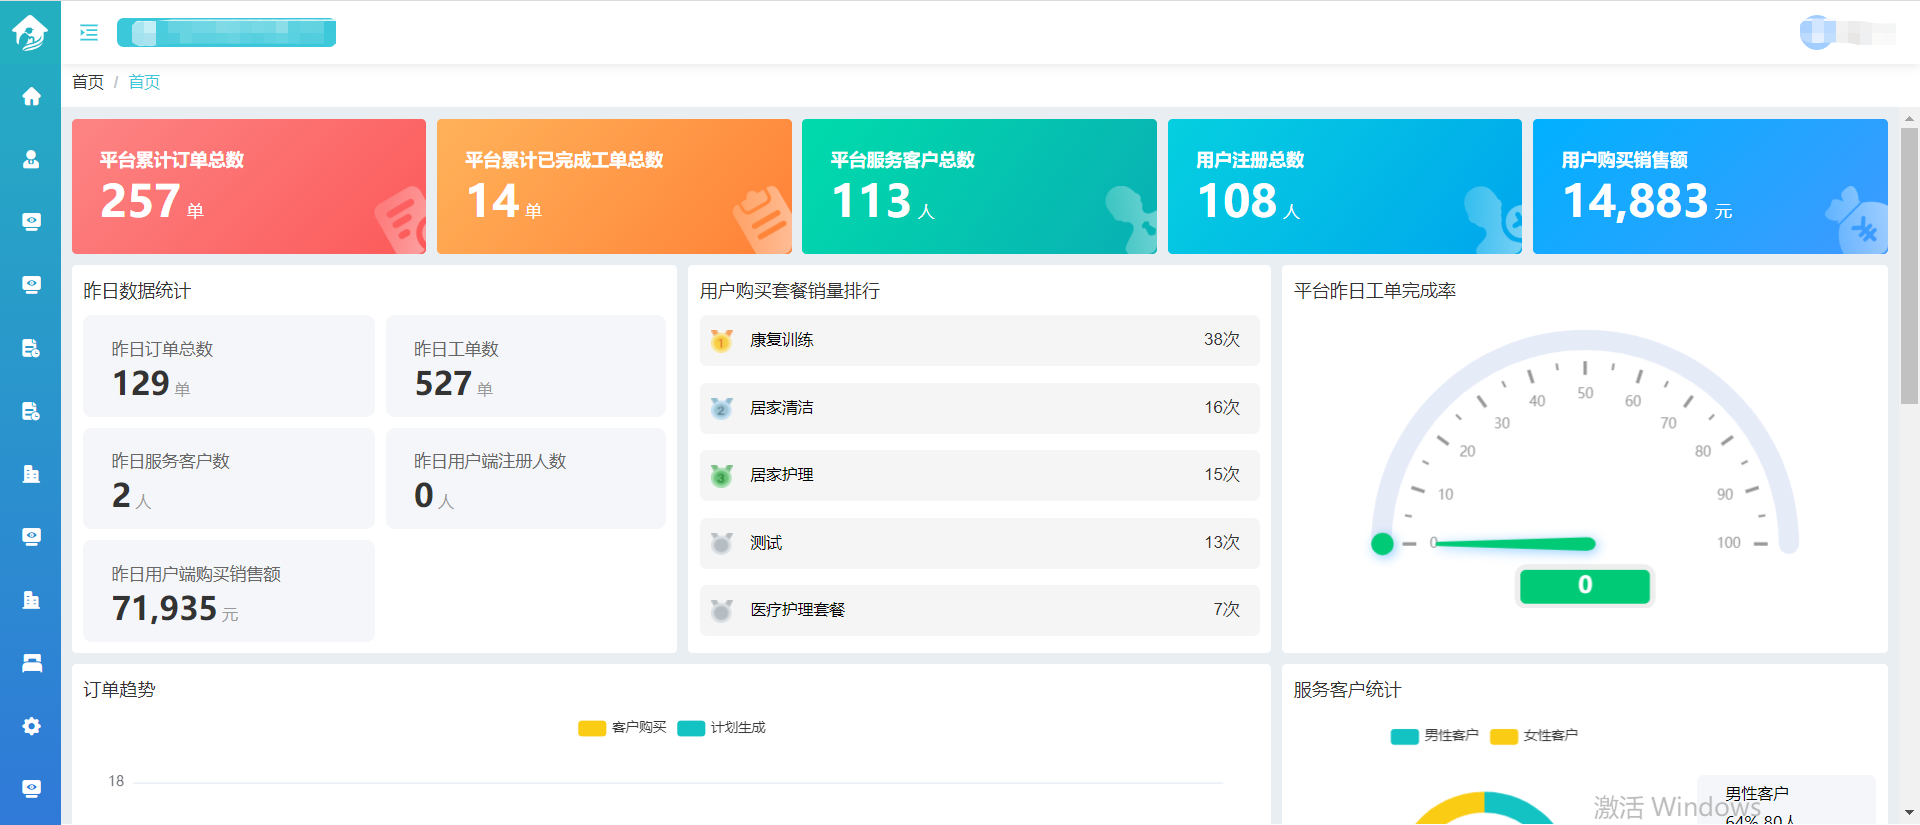Click the gold medal icon for 康复训练
This screenshot has height=825, width=1920.
point(721,341)
